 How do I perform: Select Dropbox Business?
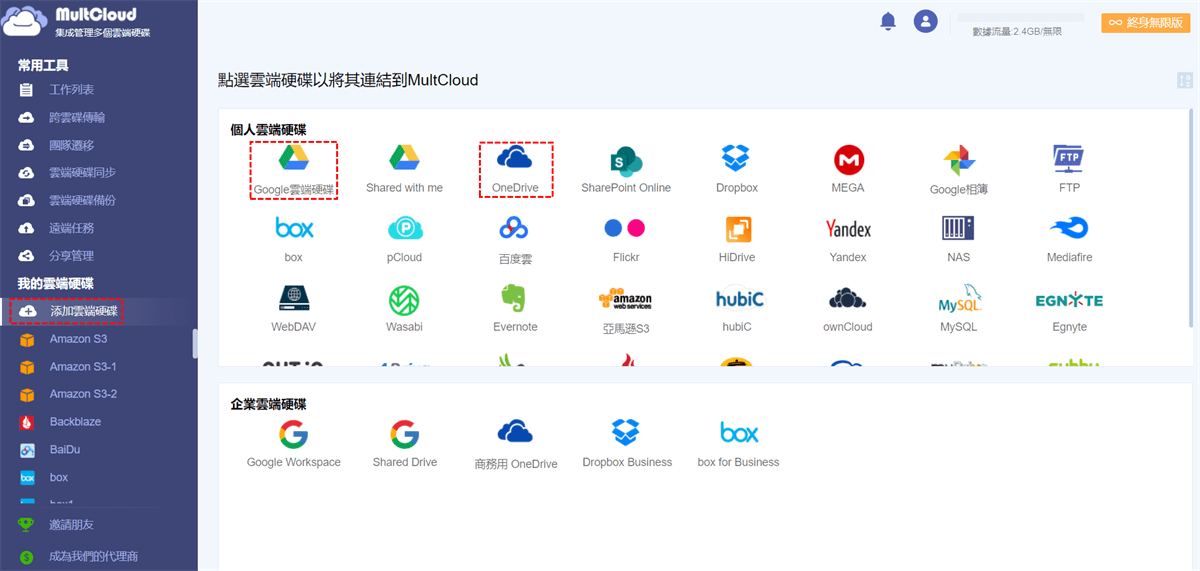point(627,444)
